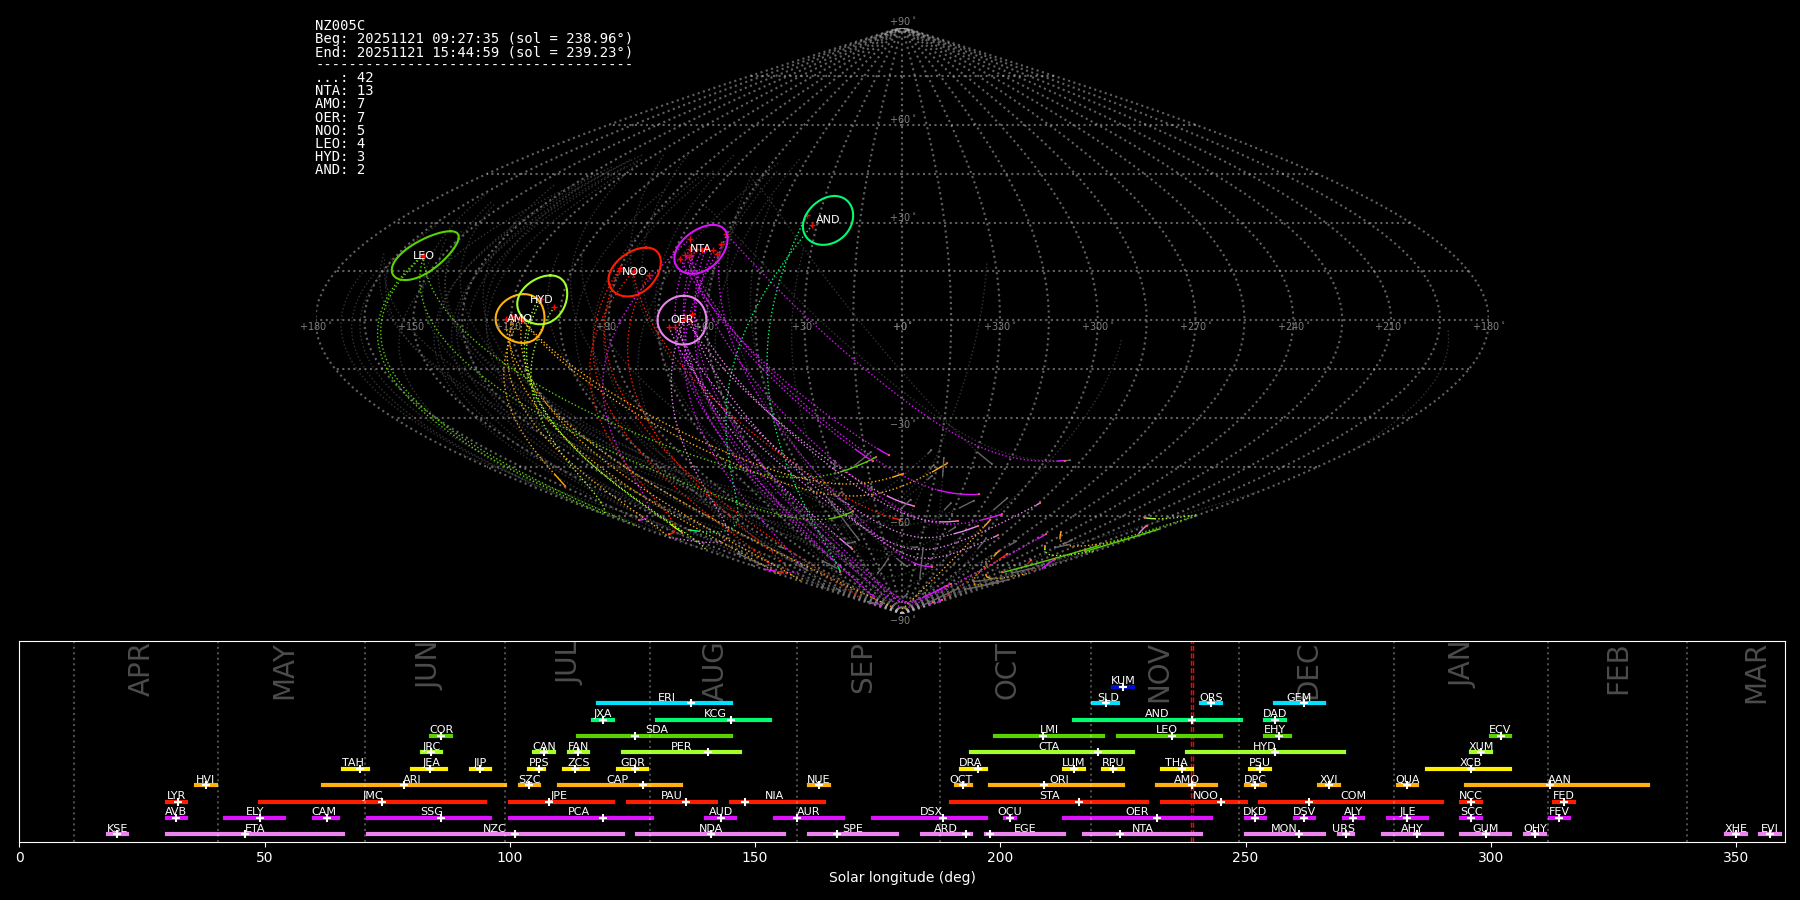Image resolution: width=1800 pixels, height=900 pixels.
Task: Select the CTA shower bar in timeline
Action: click(x=1052, y=752)
